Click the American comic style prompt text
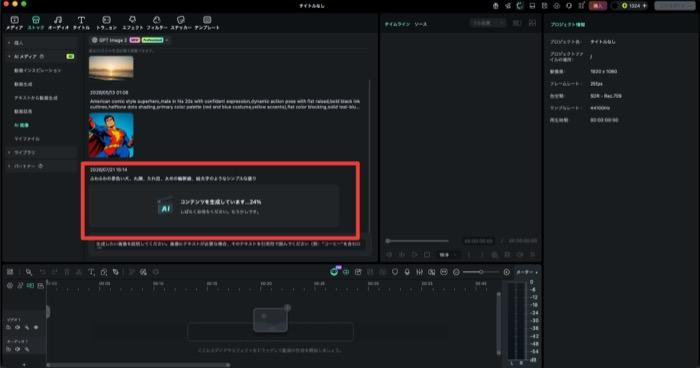700x368 pixels. click(x=225, y=104)
